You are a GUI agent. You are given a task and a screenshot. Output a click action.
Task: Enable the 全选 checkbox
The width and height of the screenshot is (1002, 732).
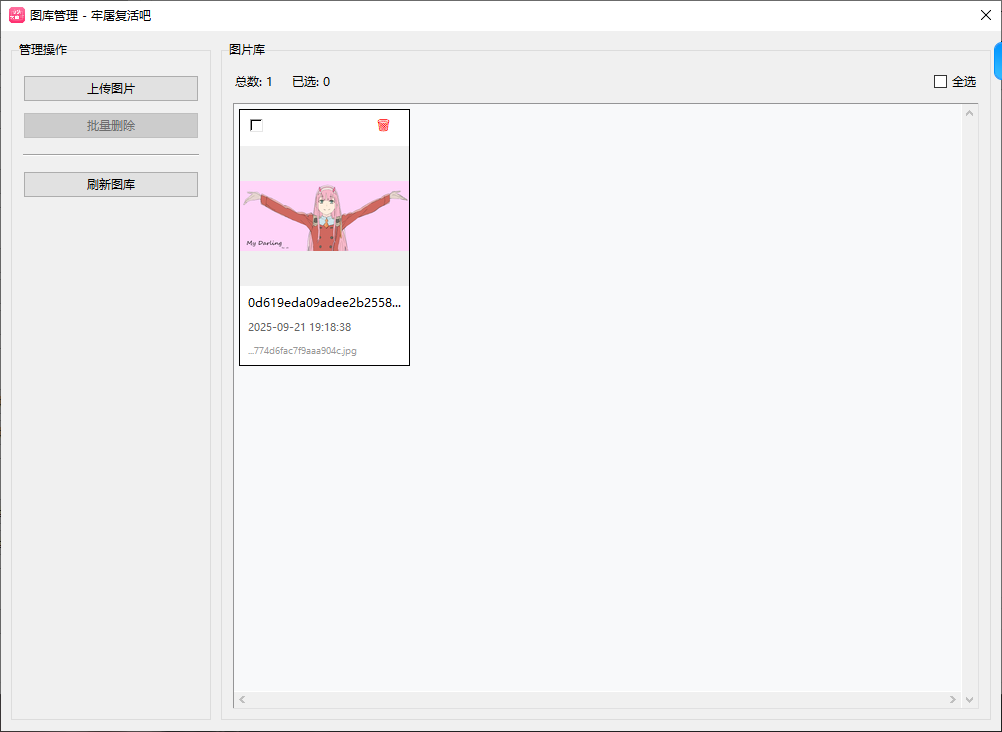[940, 82]
